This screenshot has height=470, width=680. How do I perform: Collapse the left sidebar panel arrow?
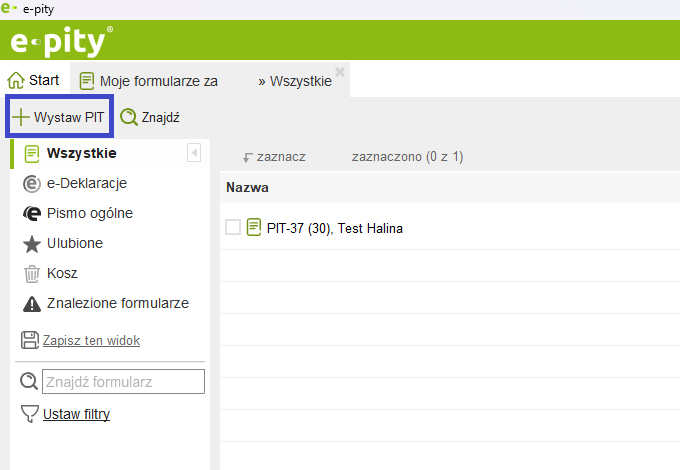point(194,153)
